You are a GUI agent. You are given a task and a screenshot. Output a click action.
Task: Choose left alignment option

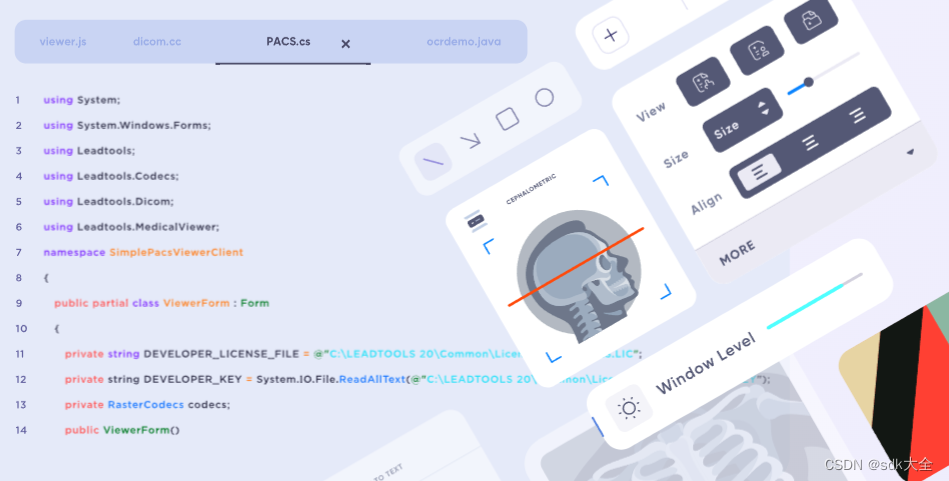759,172
